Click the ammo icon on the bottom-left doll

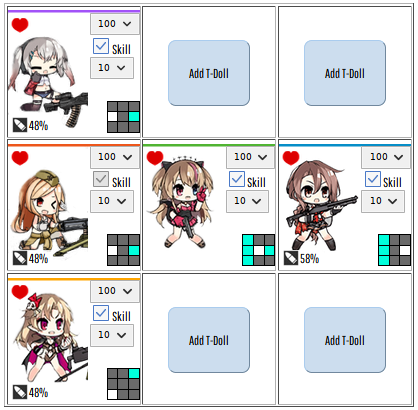tap(20, 392)
